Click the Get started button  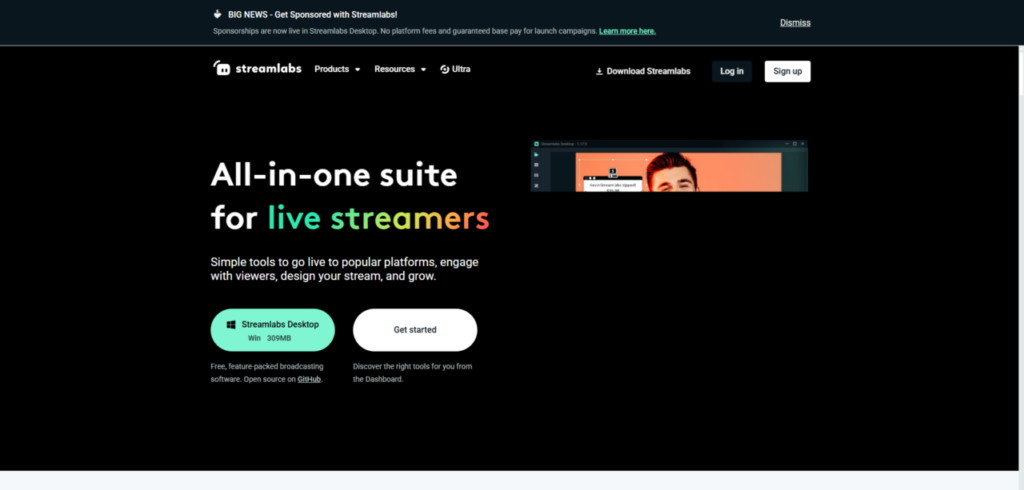point(415,330)
